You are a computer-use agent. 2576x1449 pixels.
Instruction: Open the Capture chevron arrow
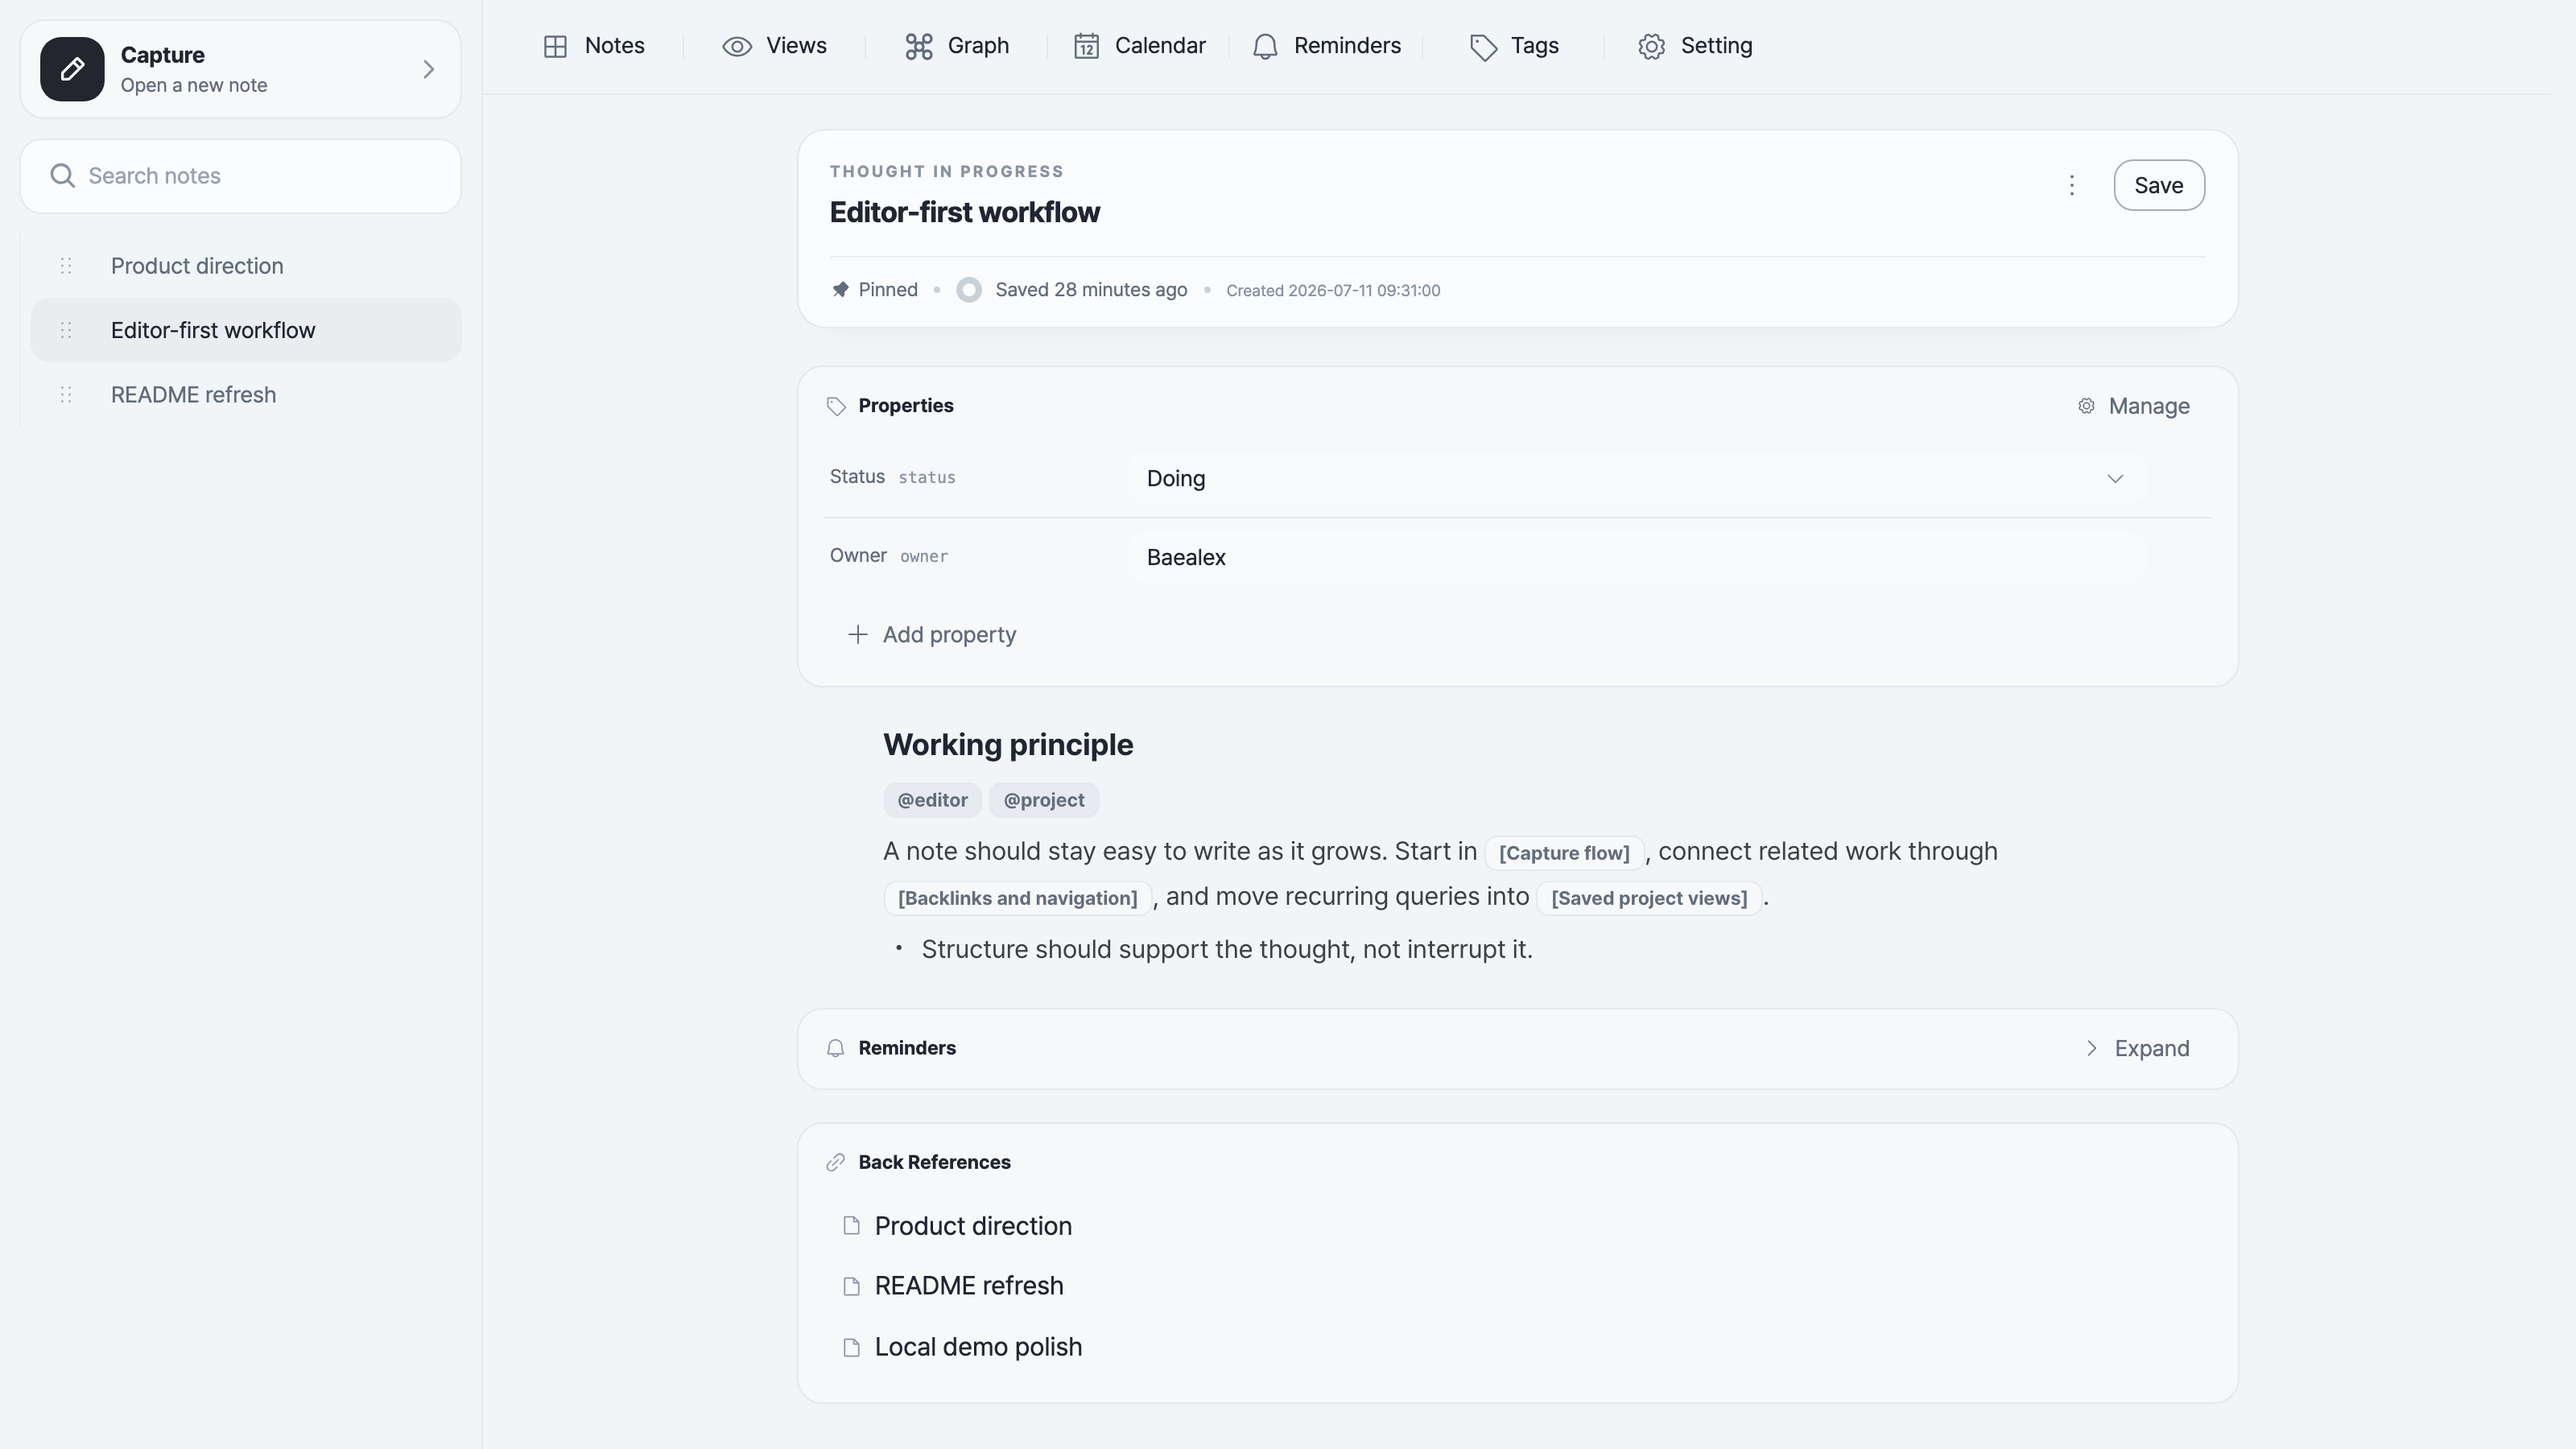point(428,69)
